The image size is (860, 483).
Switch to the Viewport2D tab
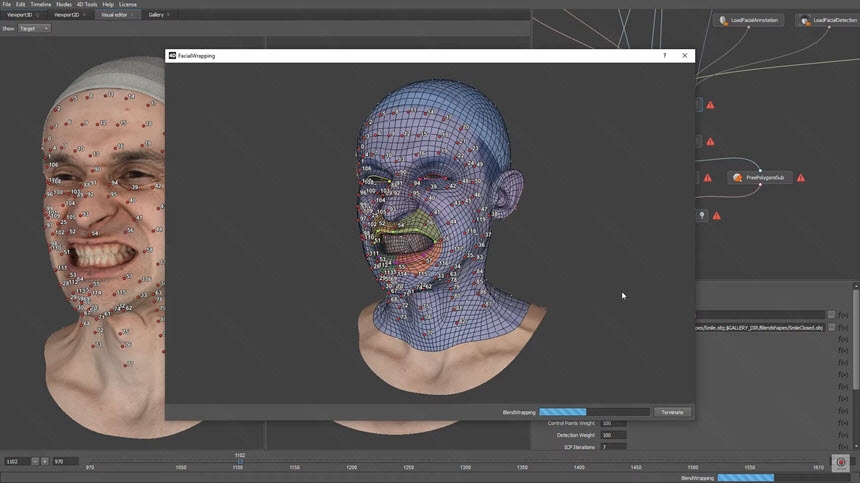tap(66, 15)
